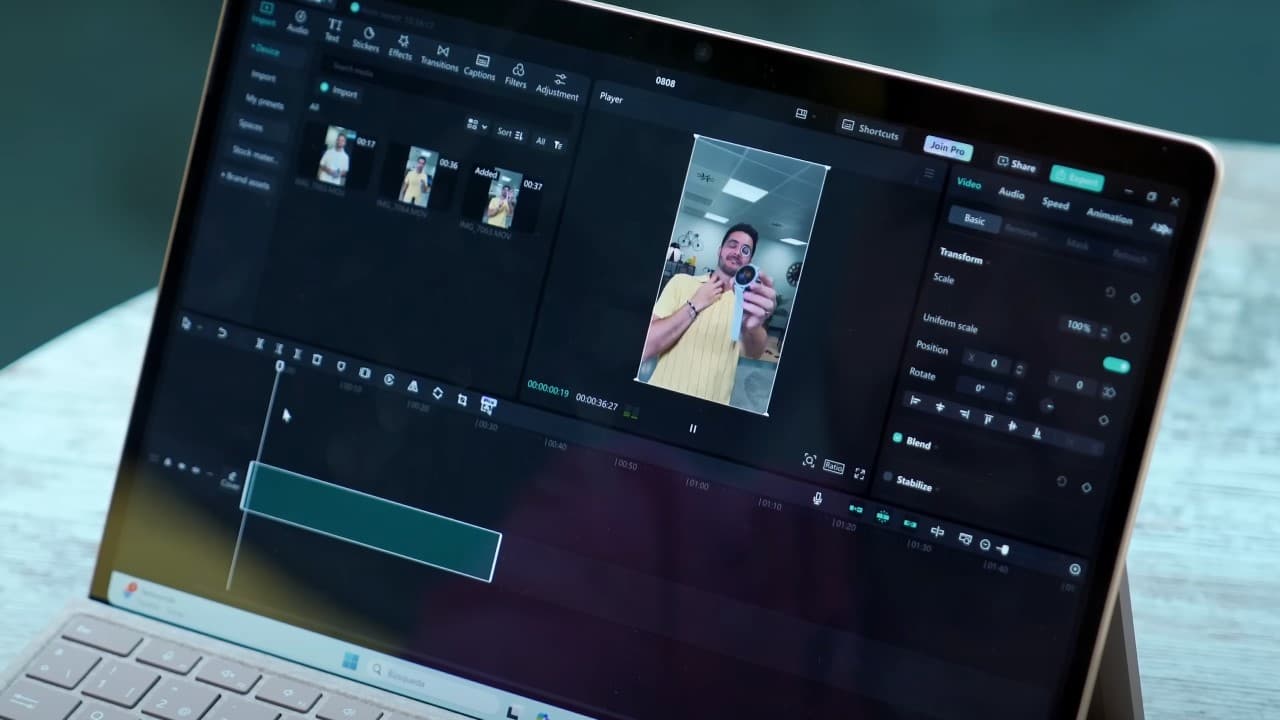Pause playback in the Player
Viewport: 1280px width, 720px height.
(x=693, y=429)
